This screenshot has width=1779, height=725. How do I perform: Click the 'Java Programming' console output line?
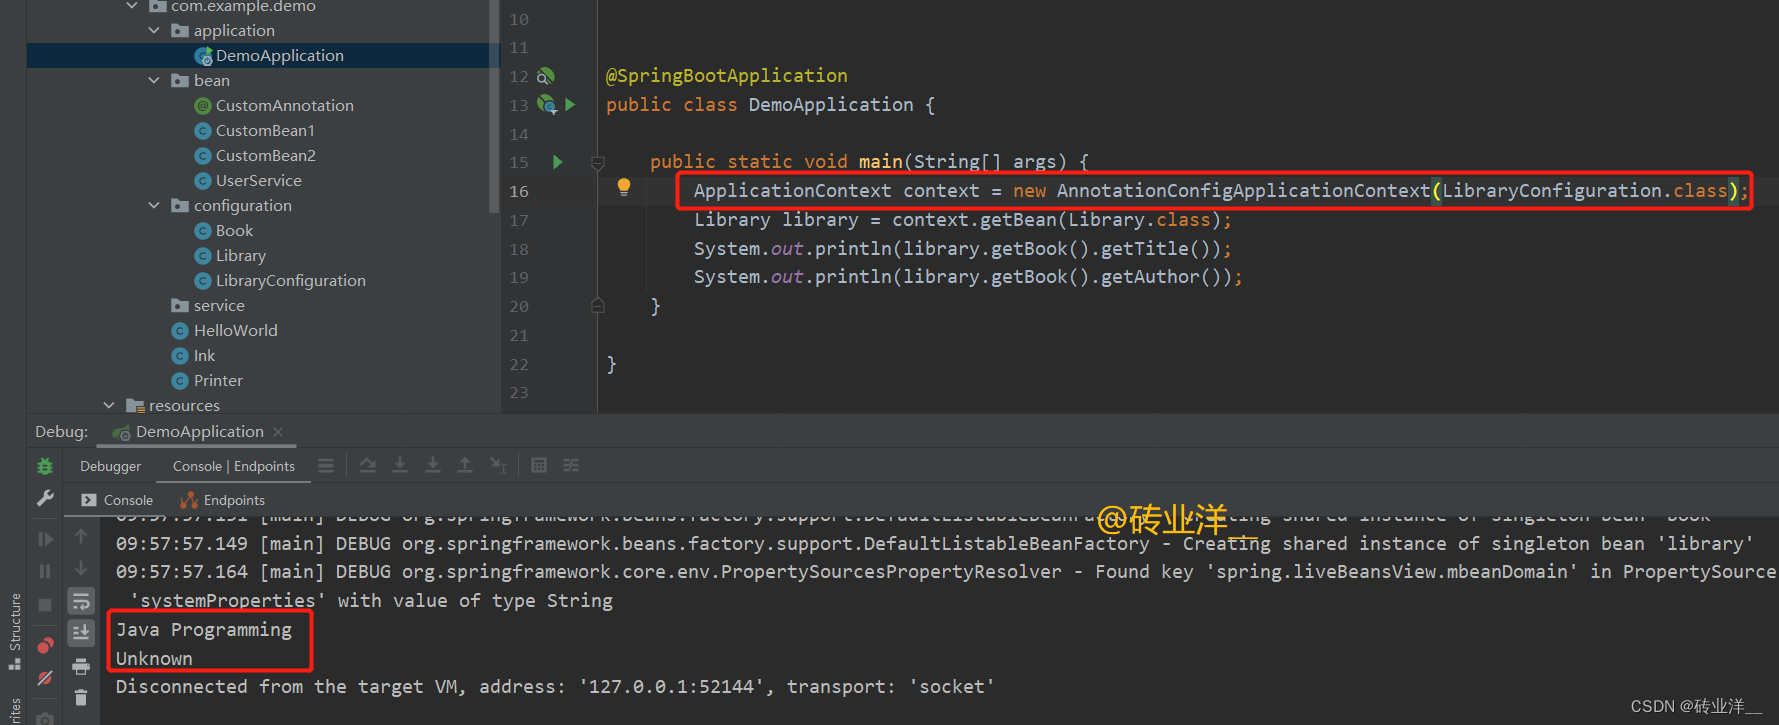(204, 630)
